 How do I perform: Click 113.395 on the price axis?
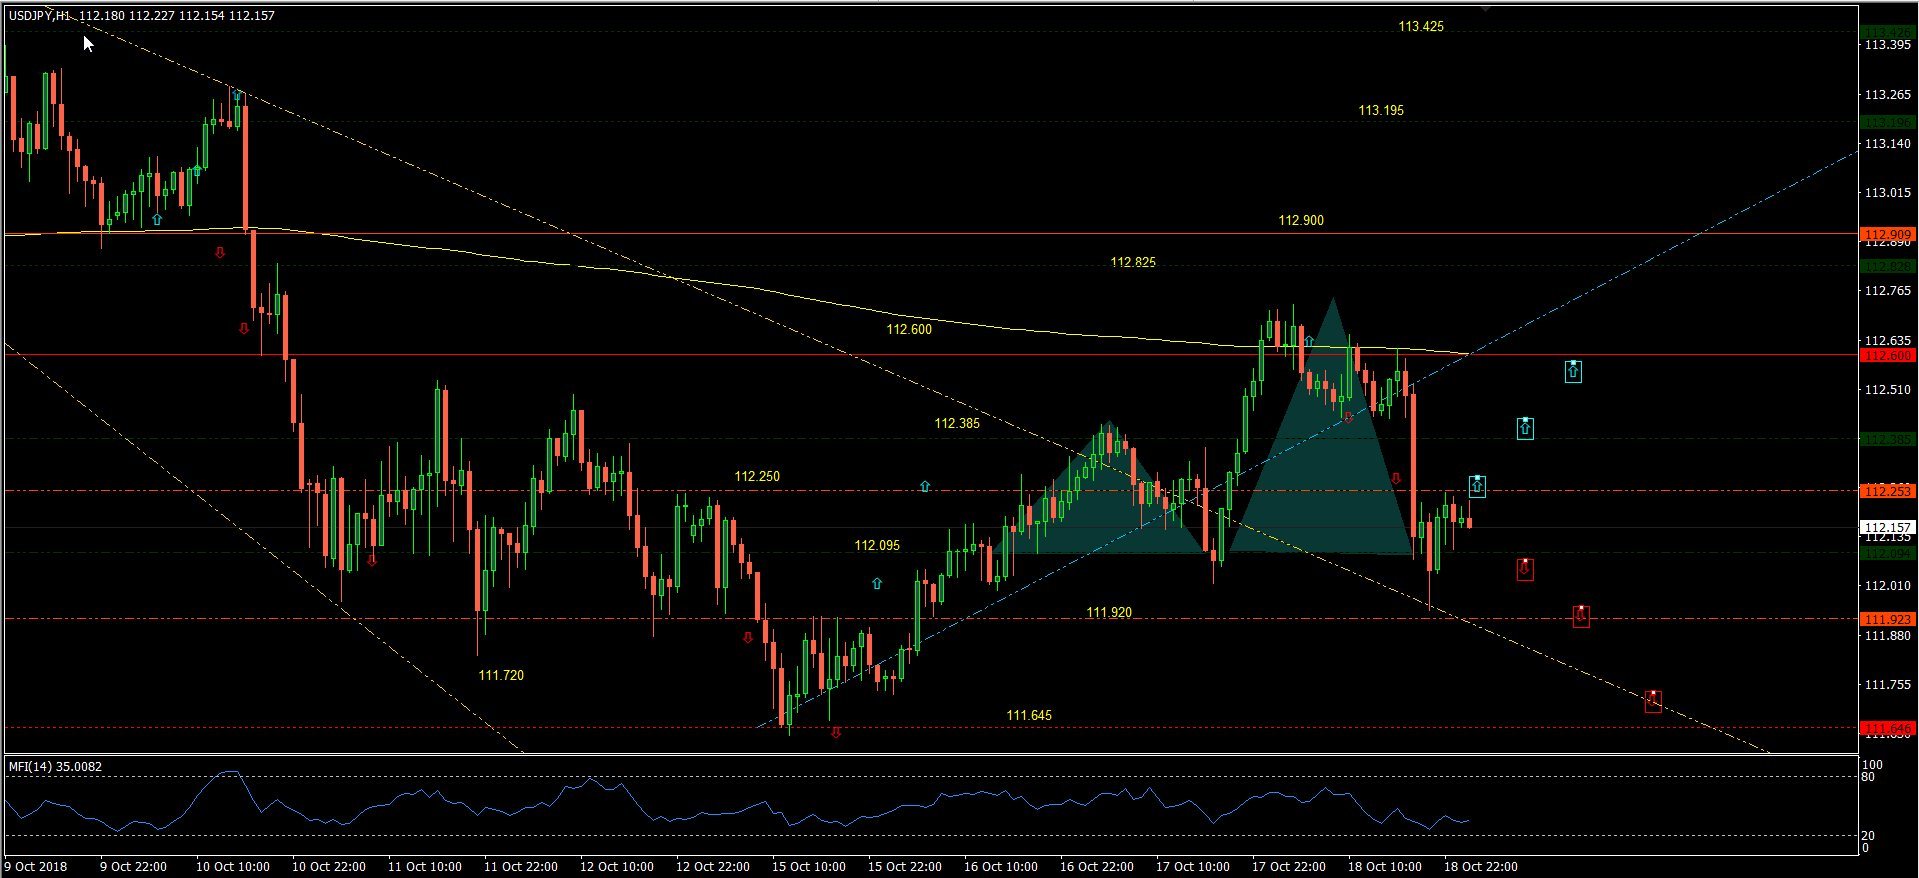coord(1887,45)
